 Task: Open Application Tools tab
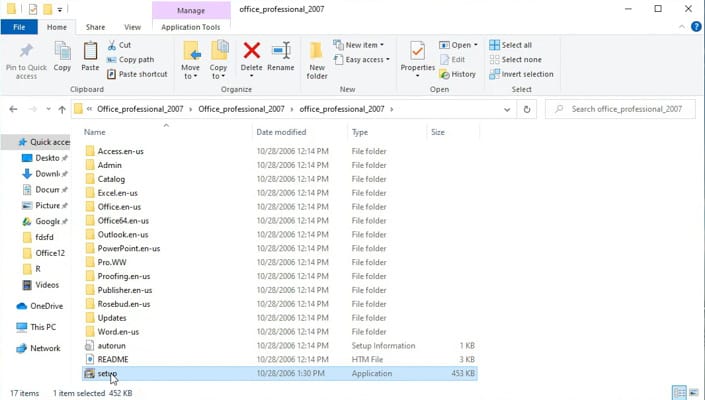pyautogui.click(x=191, y=27)
